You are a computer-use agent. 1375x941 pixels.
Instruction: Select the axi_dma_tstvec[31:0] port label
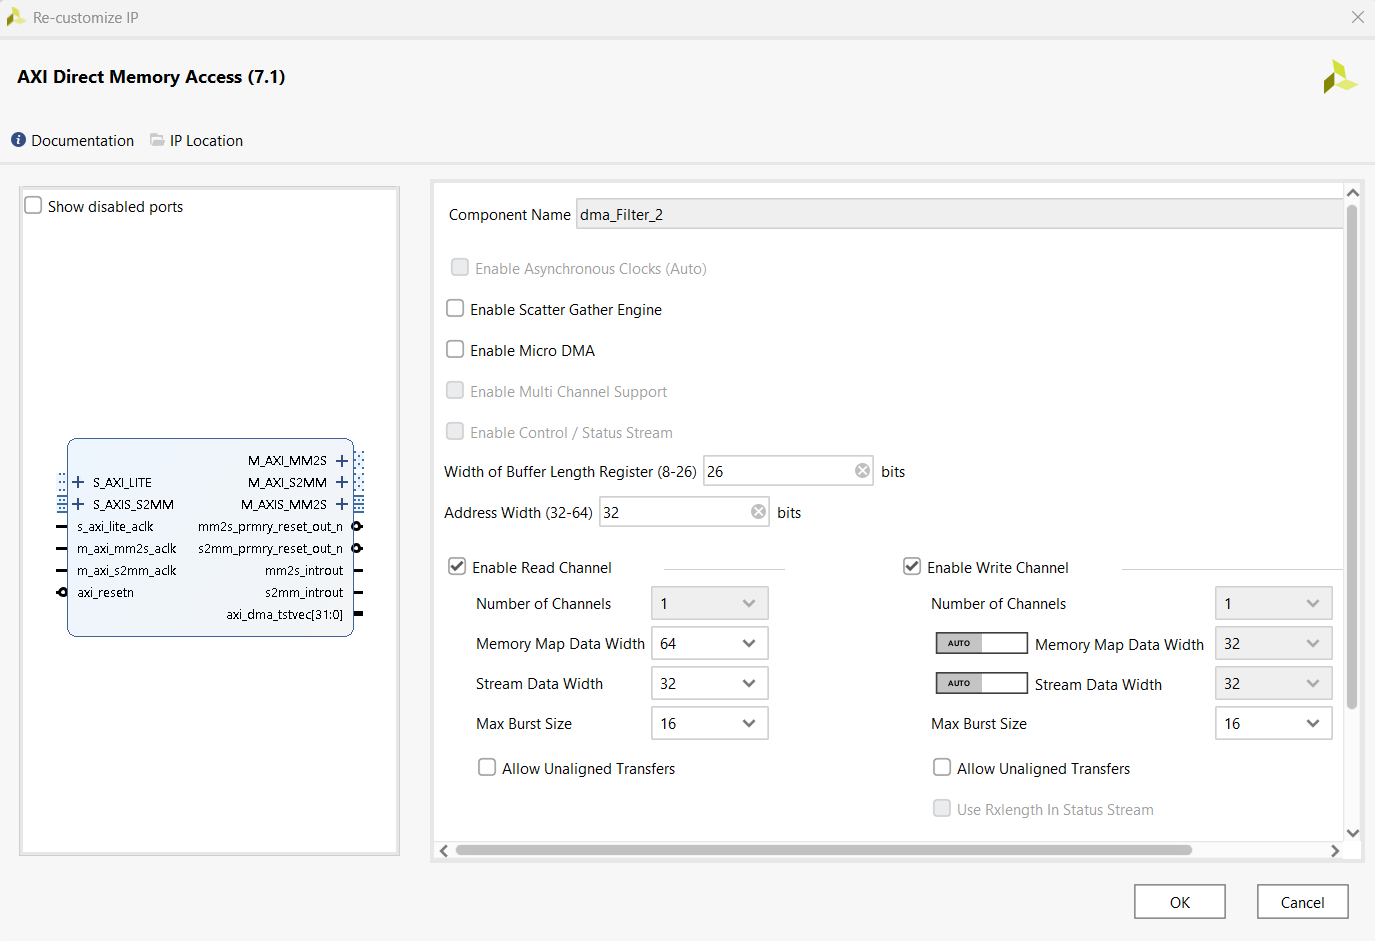(285, 615)
